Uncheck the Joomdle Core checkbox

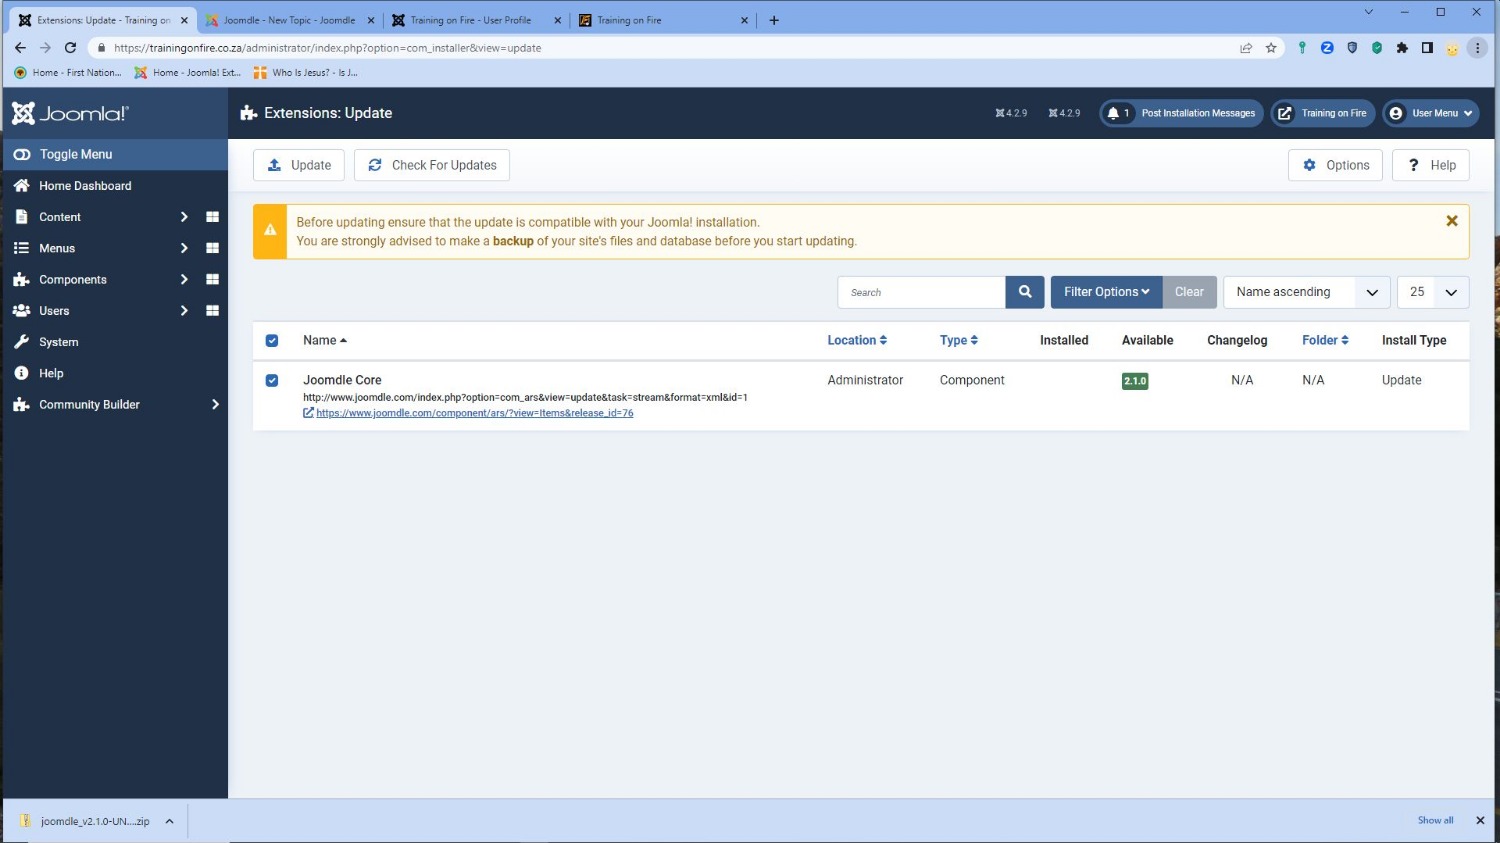click(272, 381)
